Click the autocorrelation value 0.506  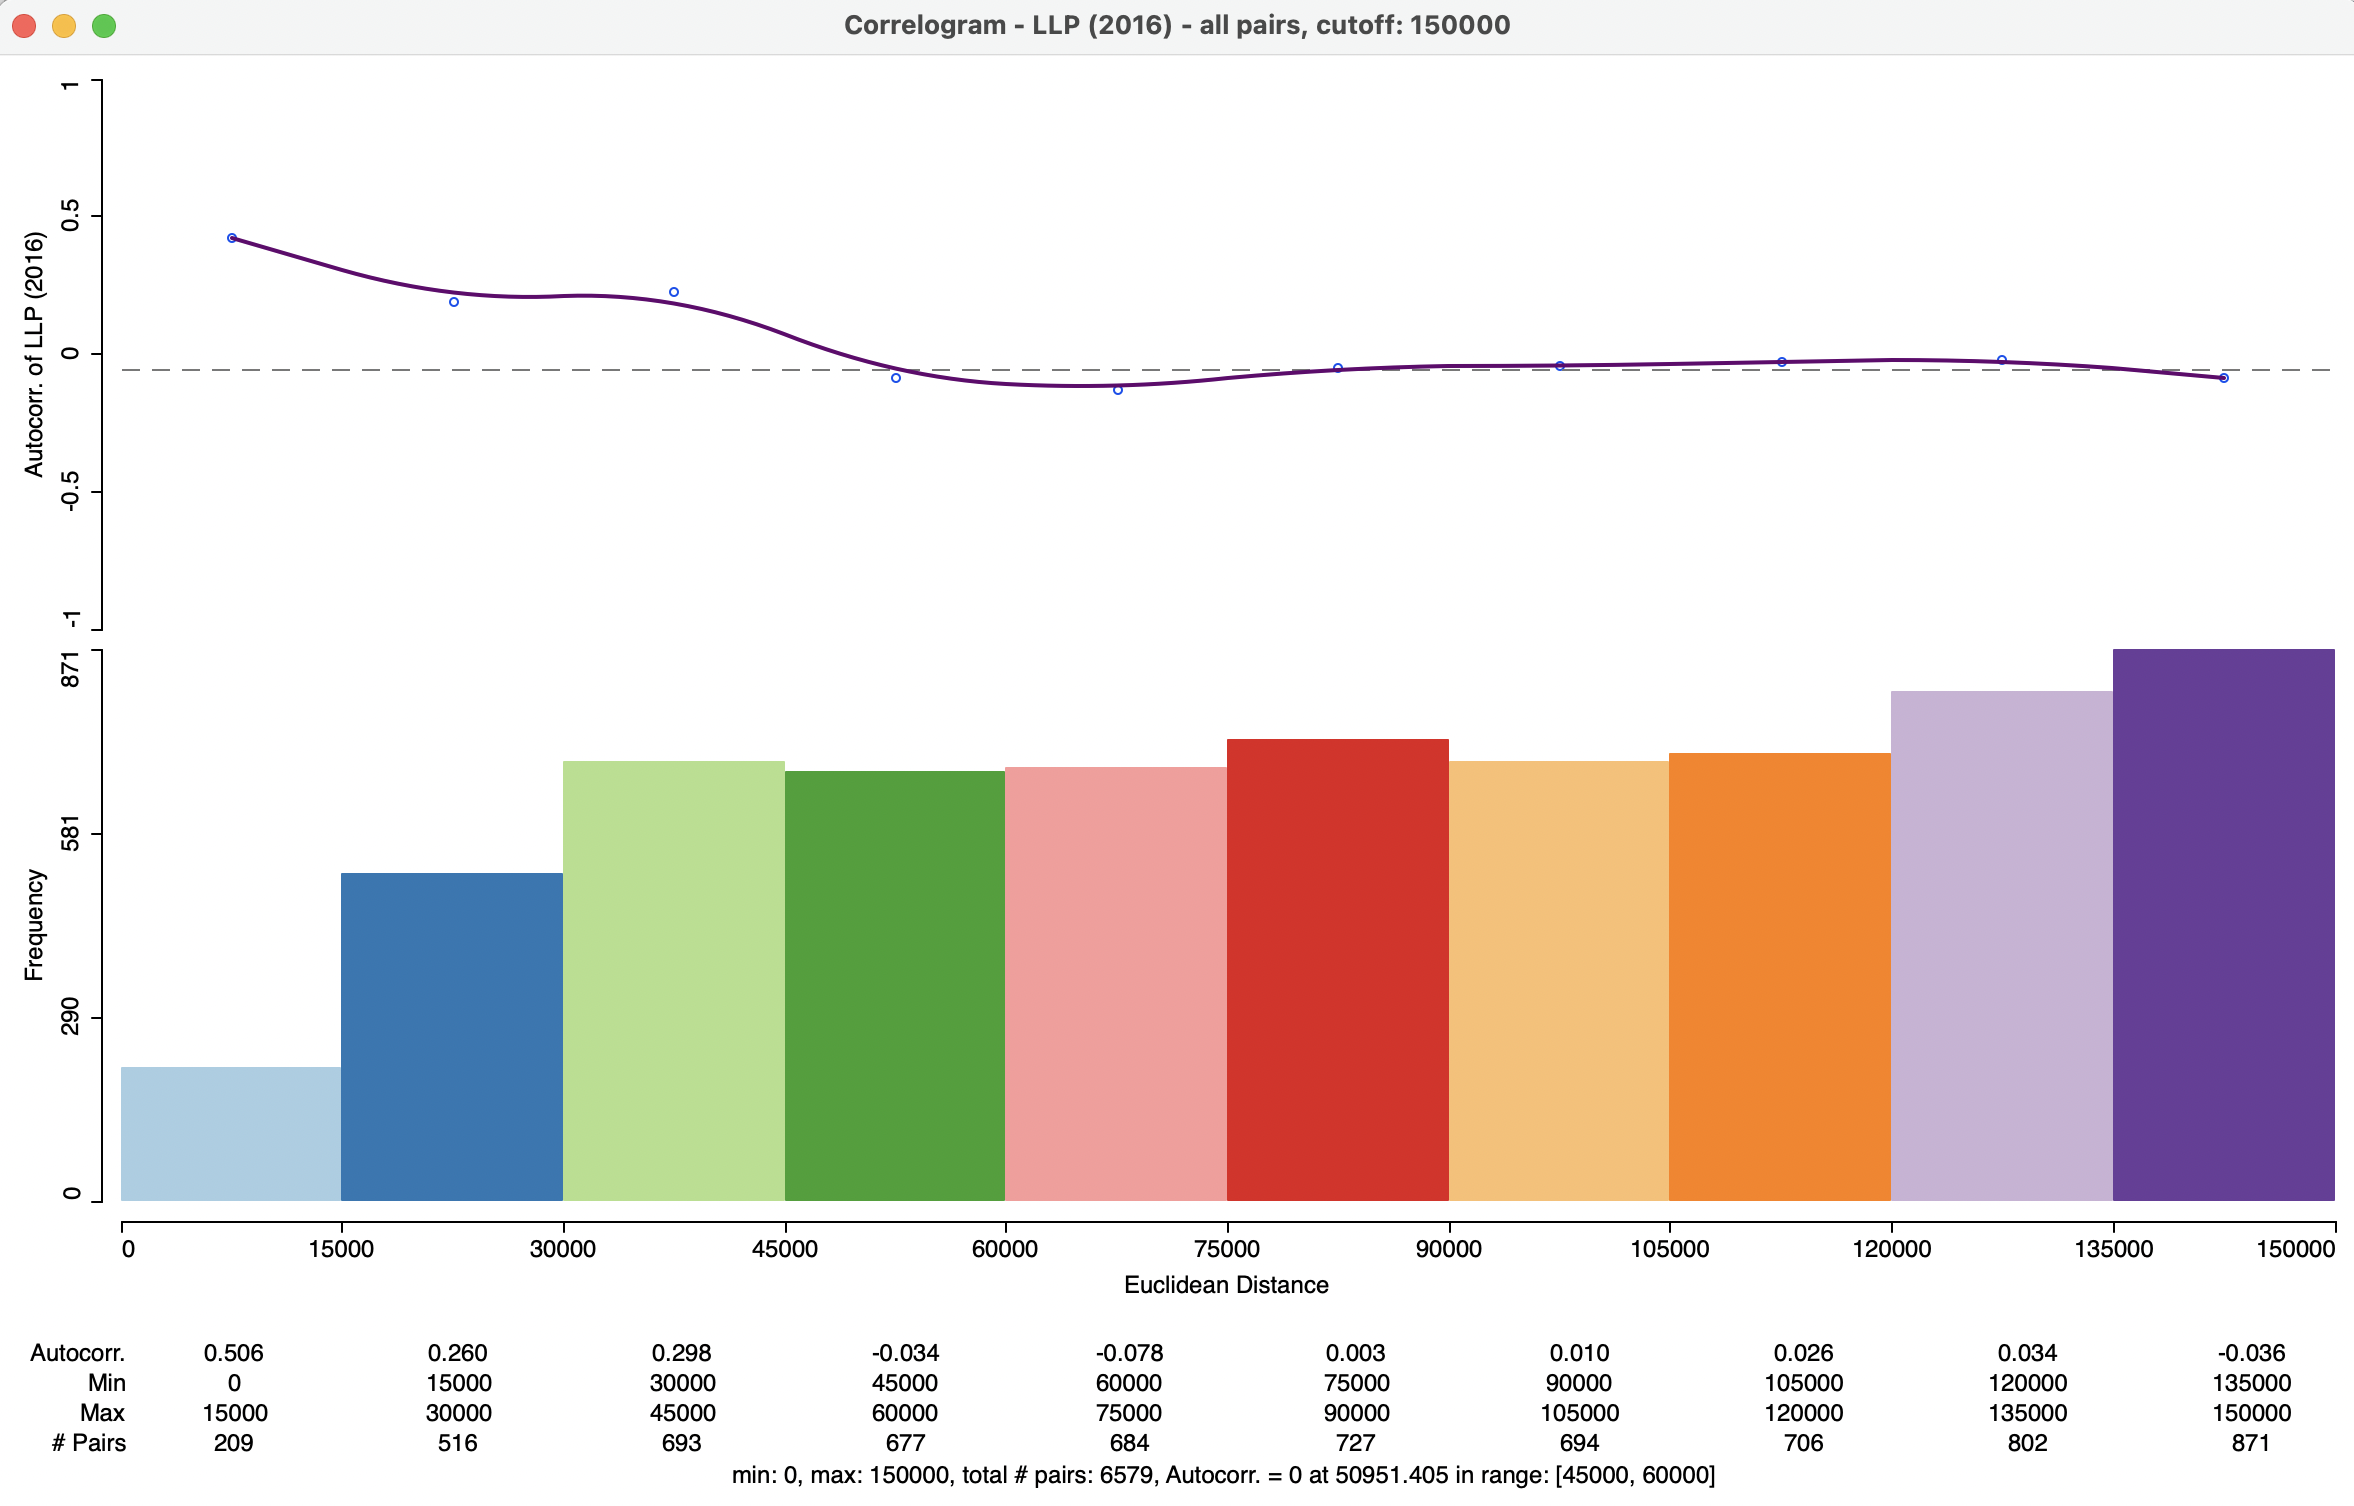point(233,1353)
